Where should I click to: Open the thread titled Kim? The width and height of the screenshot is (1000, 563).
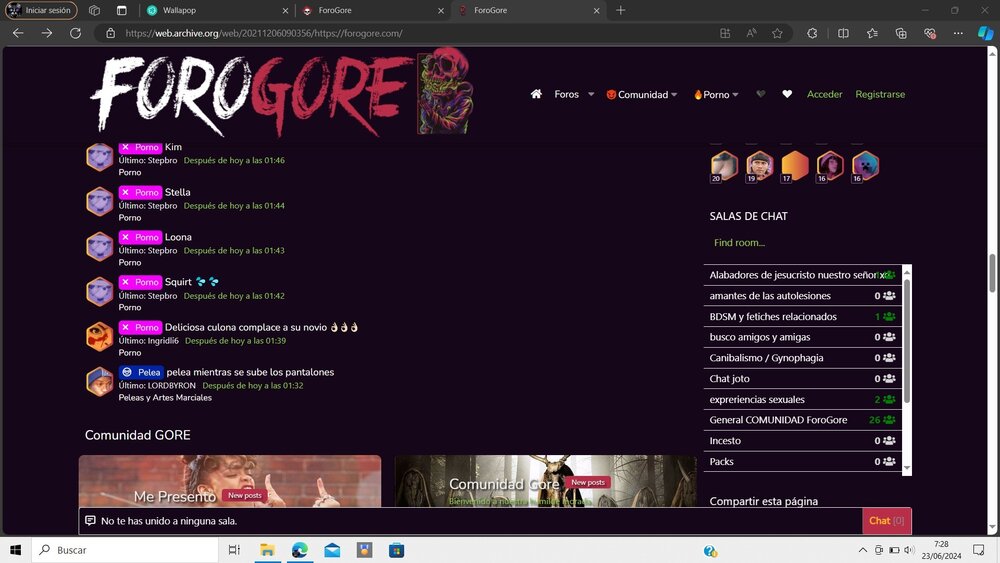click(173, 147)
